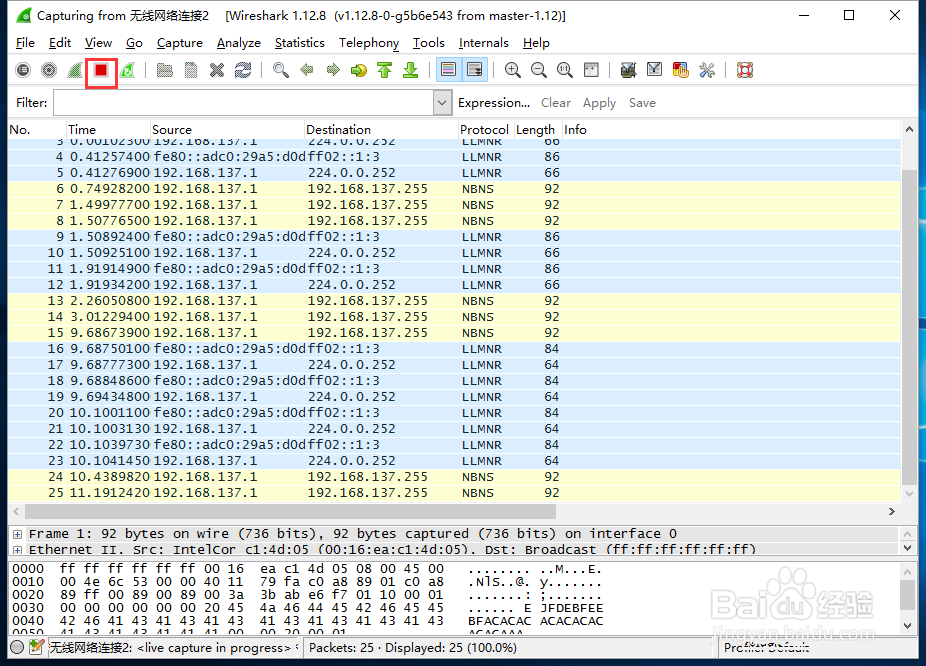Open the Analyze menu
926x666 pixels.
pos(239,43)
